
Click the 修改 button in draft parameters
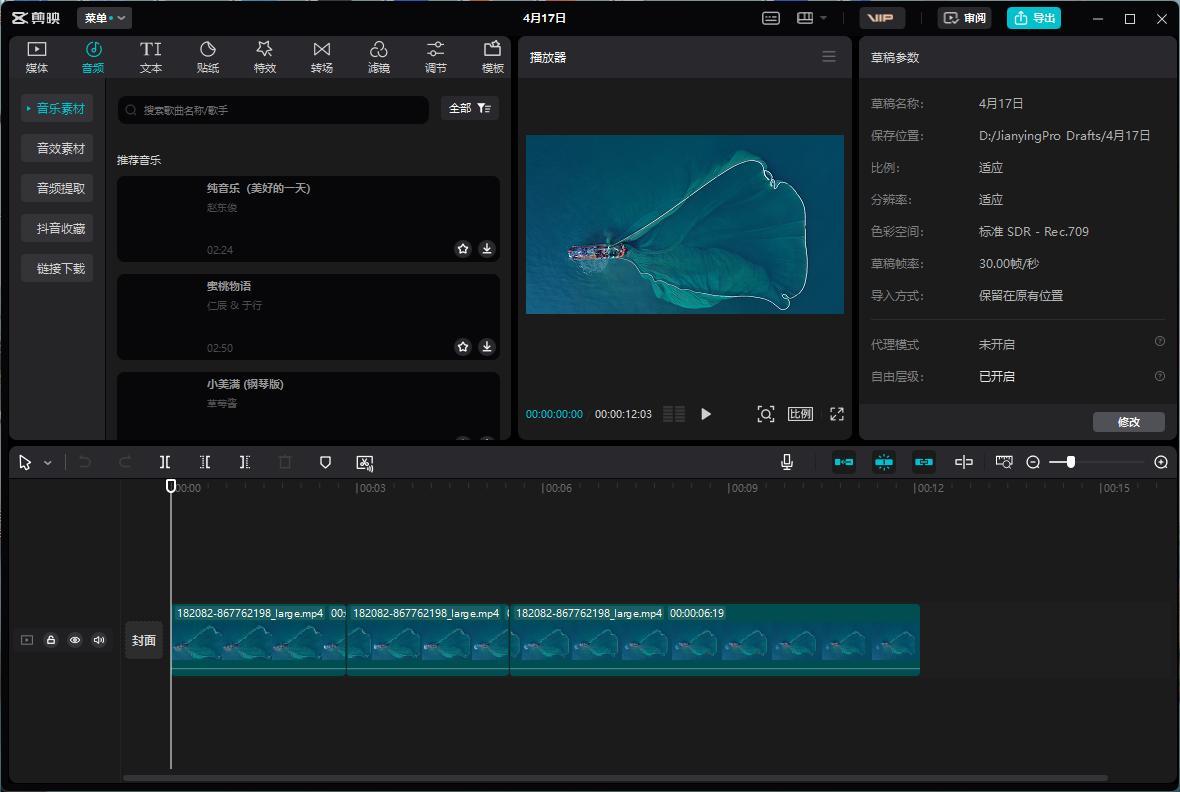click(1128, 422)
